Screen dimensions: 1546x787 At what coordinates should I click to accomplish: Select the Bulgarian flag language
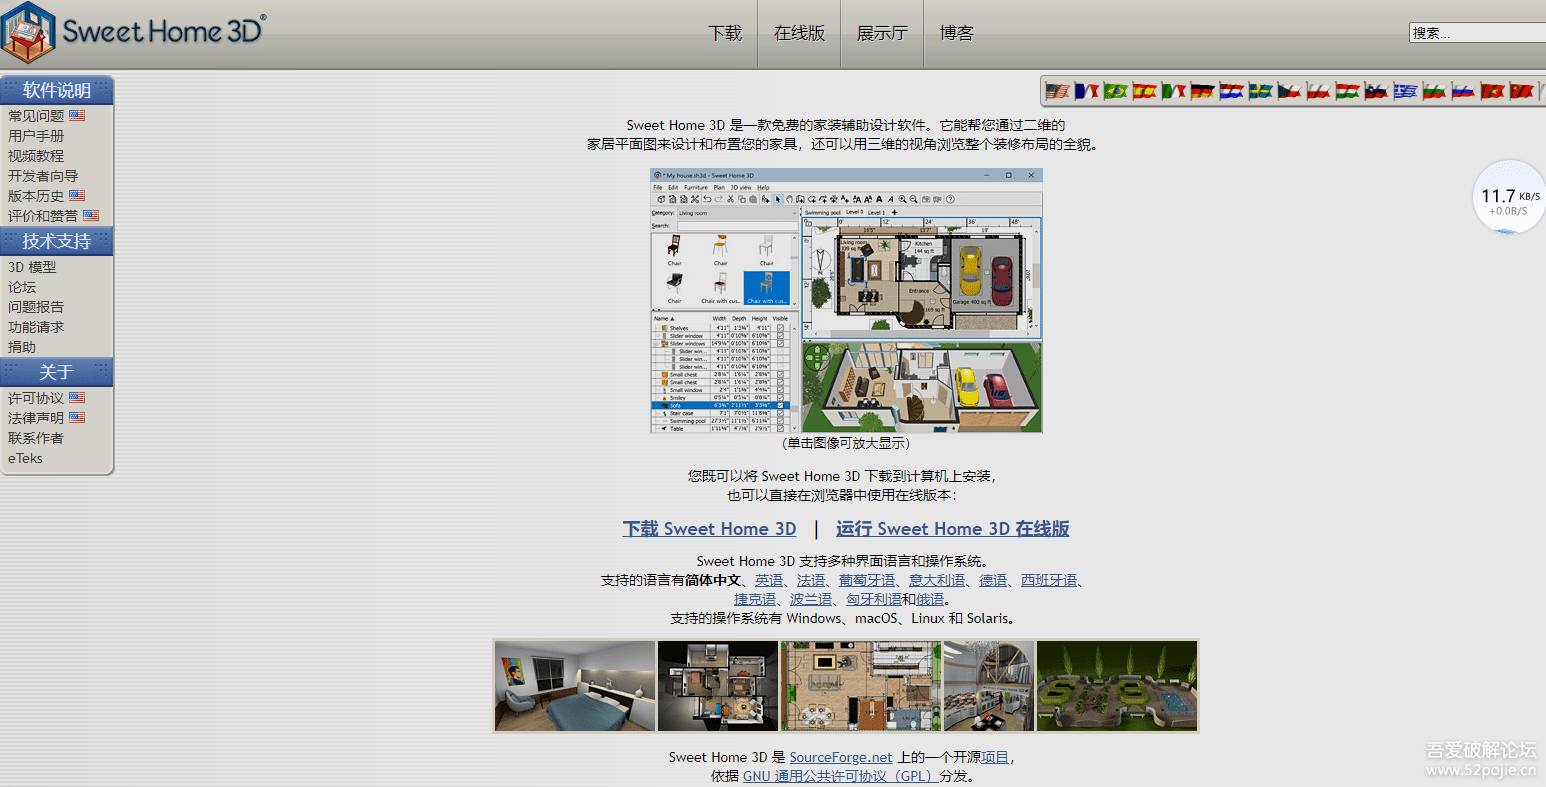click(x=1435, y=91)
